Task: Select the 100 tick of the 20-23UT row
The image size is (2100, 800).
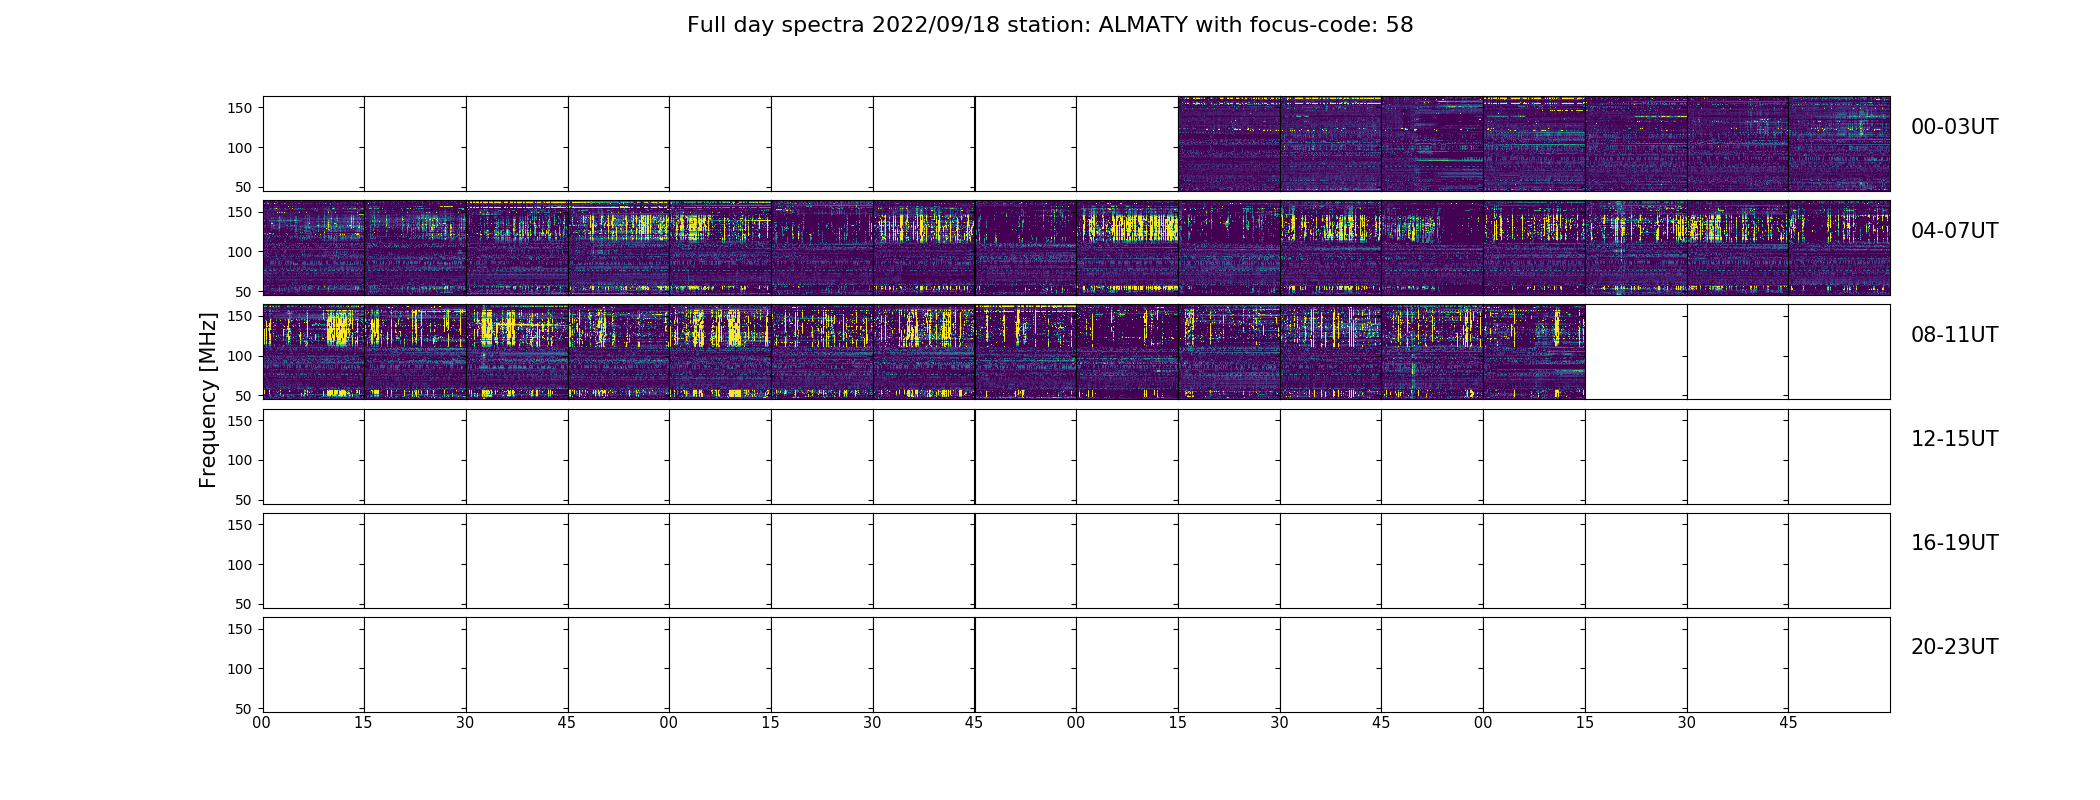Action: pyautogui.click(x=241, y=669)
